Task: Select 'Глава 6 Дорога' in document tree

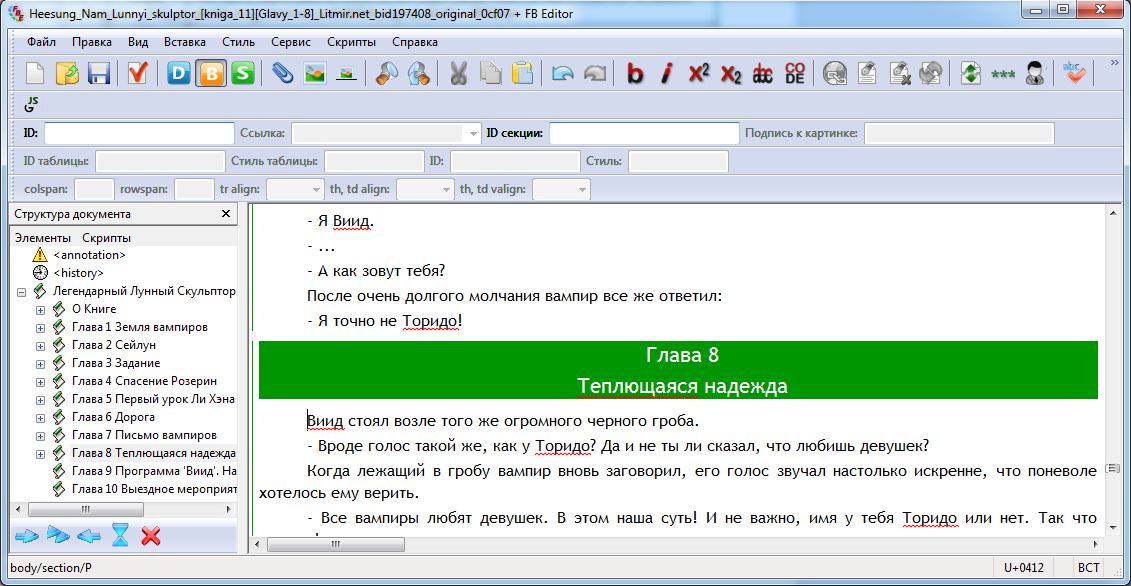Action: (113, 417)
